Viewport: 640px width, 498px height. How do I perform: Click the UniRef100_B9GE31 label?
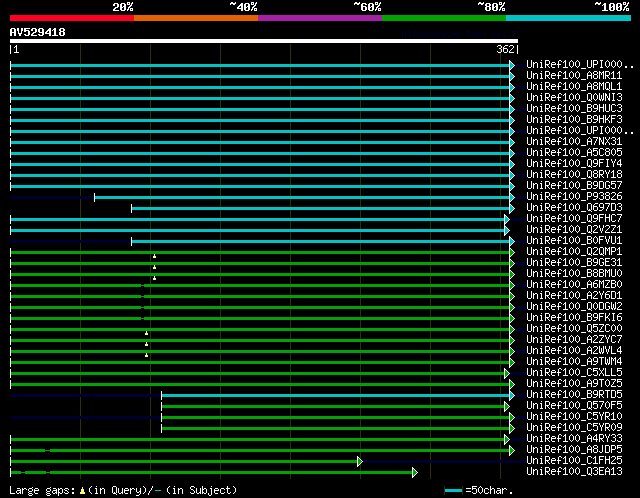pyautogui.click(x=574, y=263)
